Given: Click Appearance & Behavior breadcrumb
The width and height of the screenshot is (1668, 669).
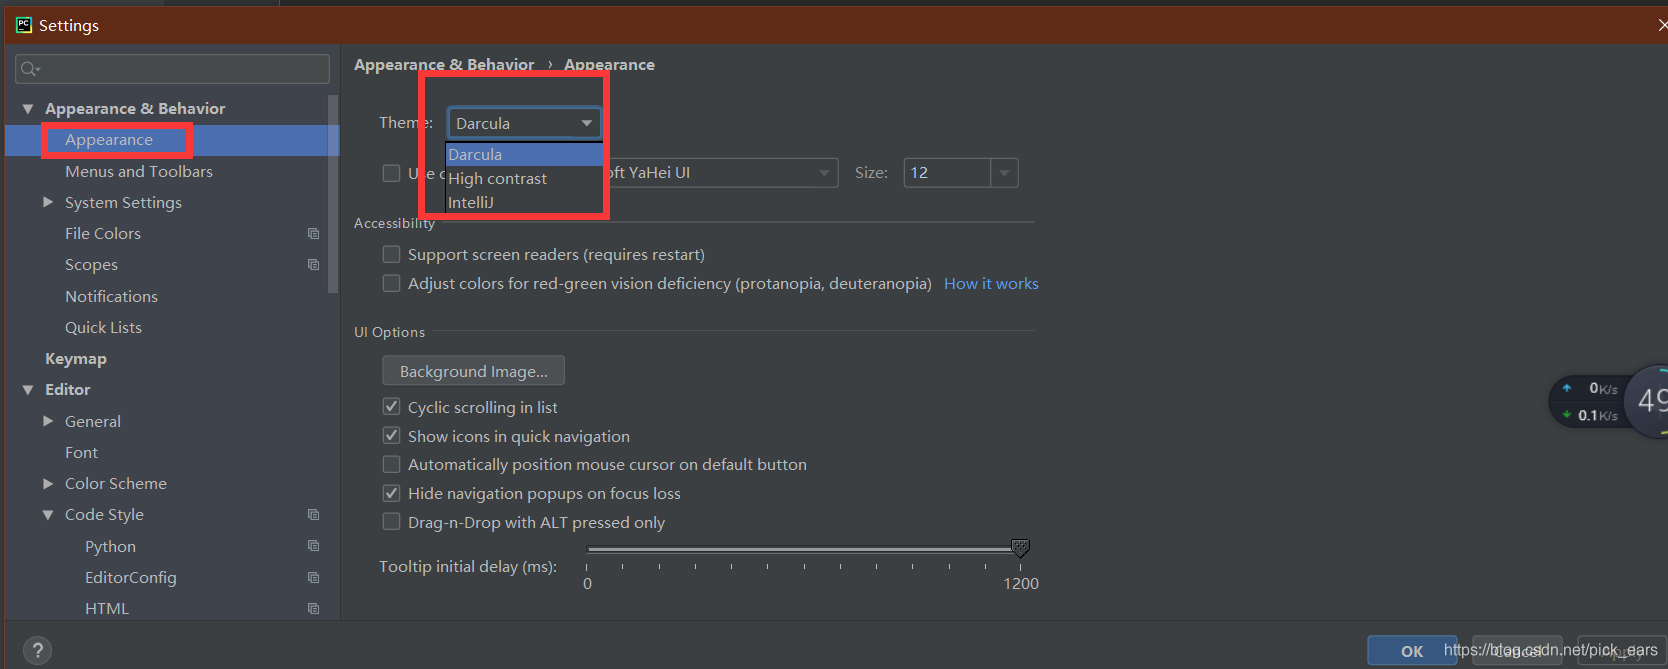Looking at the screenshot, I should (x=444, y=64).
